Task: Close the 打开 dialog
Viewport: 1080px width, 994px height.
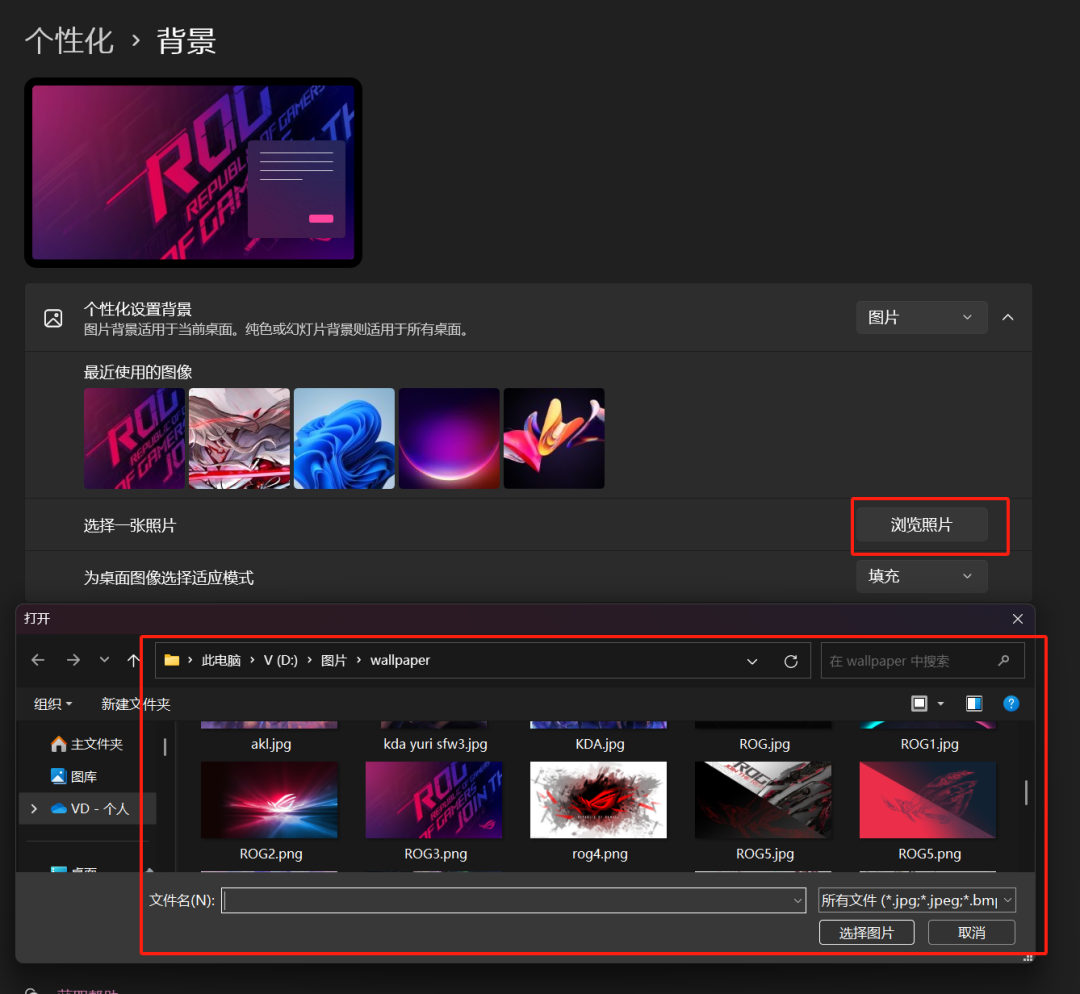Action: 1017,619
